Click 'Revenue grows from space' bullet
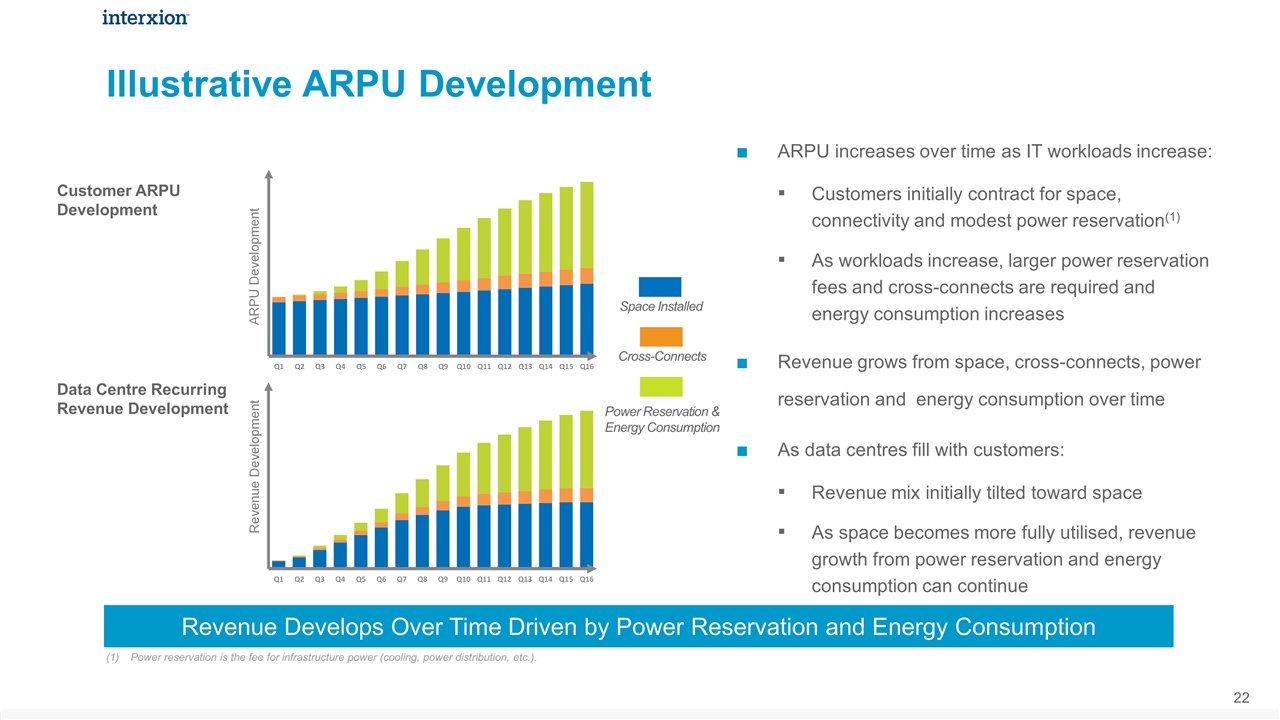The image size is (1280, 720). point(989,381)
